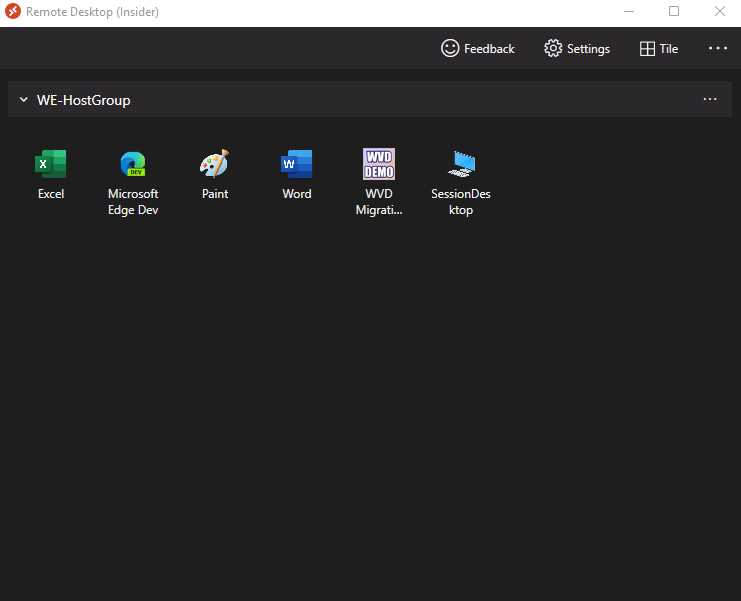Click the Remote Desktop title bar icon
The image size is (741, 601).
[13, 11]
